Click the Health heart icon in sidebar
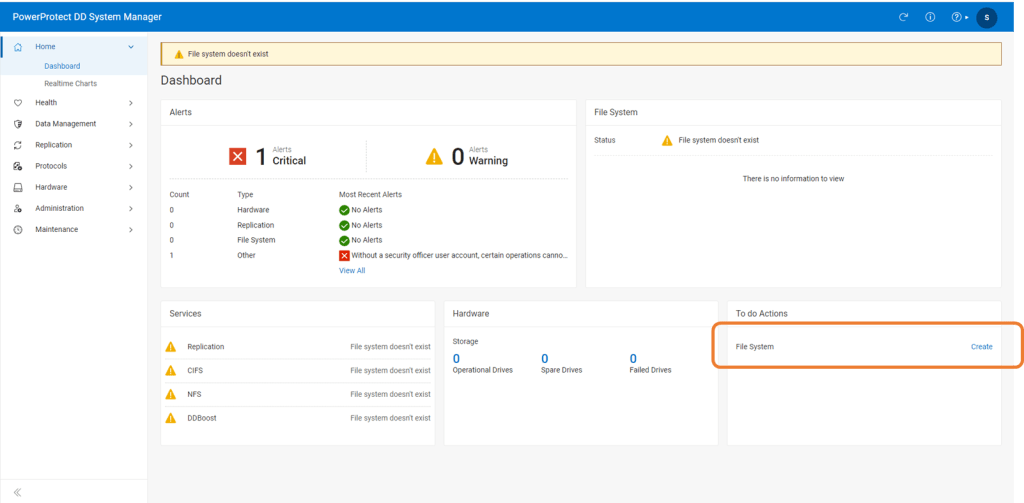The width and height of the screenshot is (1024, 503). pyautogui.click(x=18, y=103)
